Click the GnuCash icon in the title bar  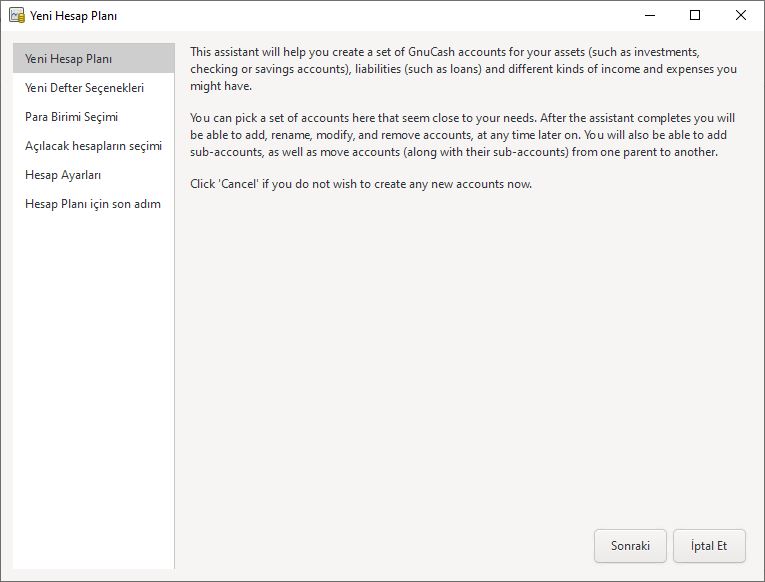17,15
